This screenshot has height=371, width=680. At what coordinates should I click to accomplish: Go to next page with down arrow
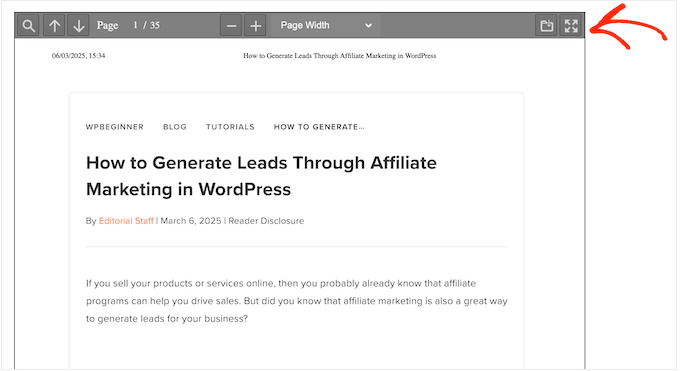[x=78, y=26]
